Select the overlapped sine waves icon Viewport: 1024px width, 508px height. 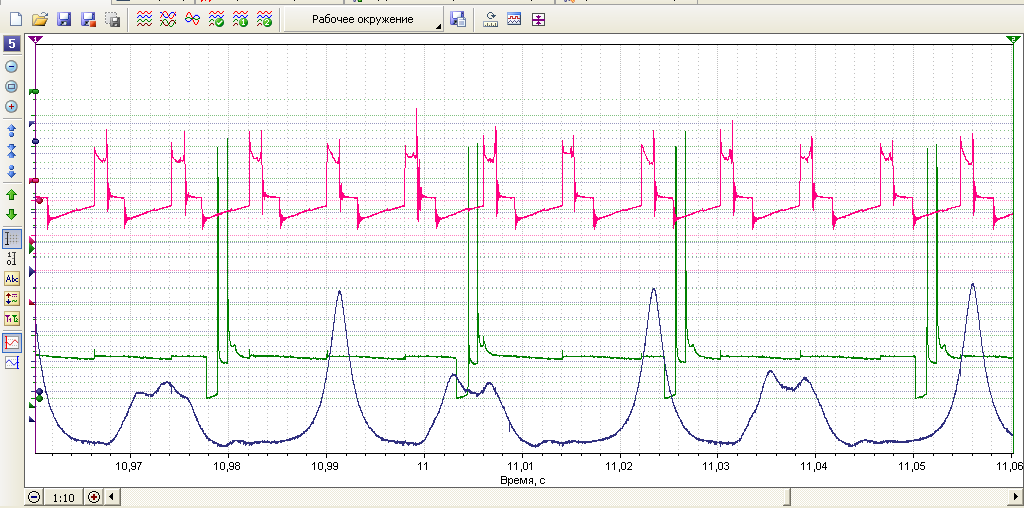pos(192,20)
